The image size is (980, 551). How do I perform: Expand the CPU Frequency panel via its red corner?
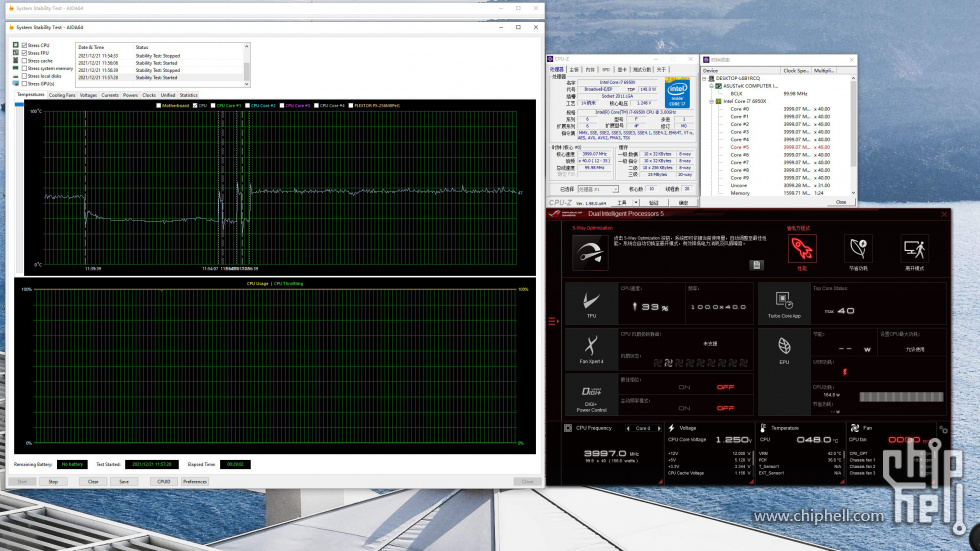[660, 482]
